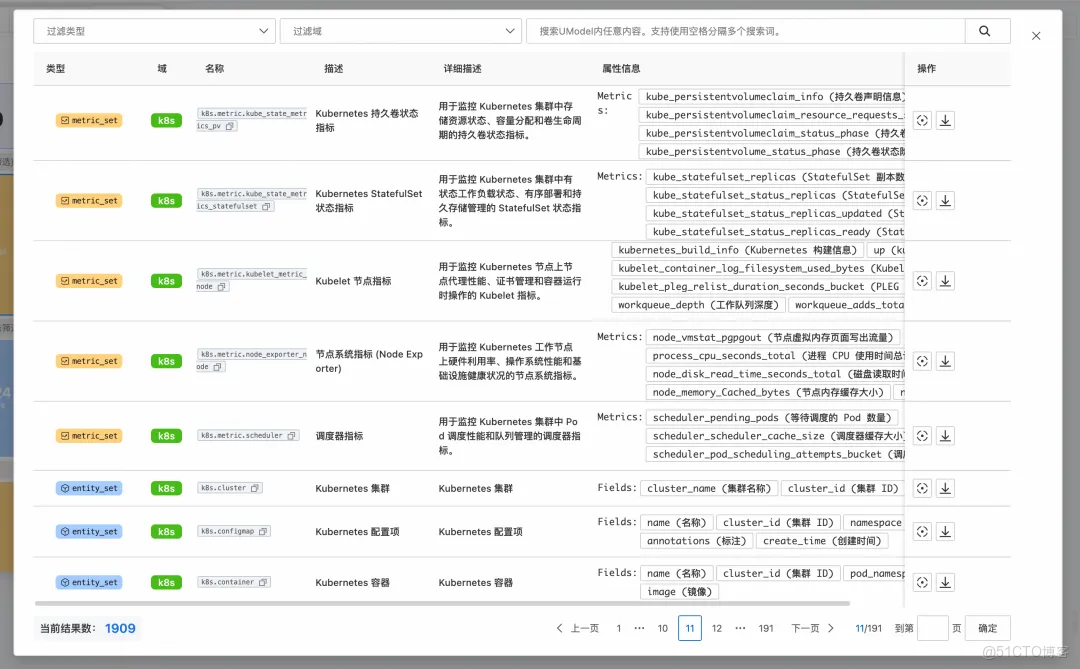
Task: Click the 确定 confirm button
Action: pos(986,627)
